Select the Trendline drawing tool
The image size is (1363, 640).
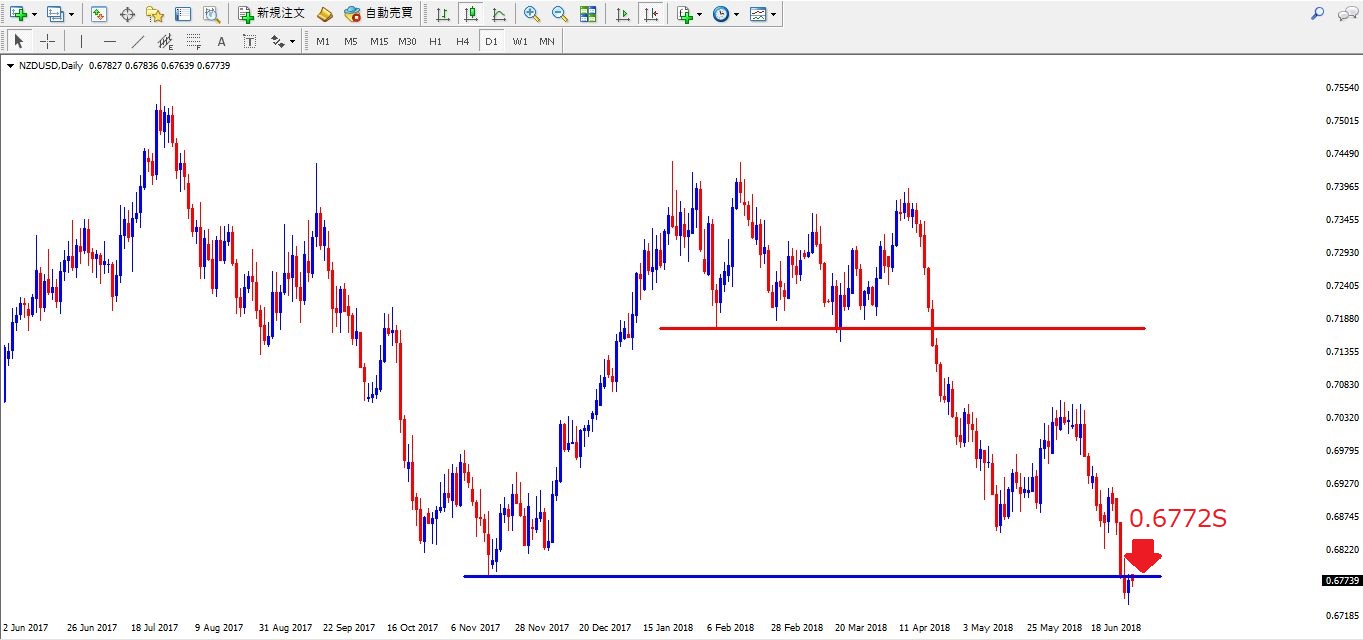click(x=138, y=41)
